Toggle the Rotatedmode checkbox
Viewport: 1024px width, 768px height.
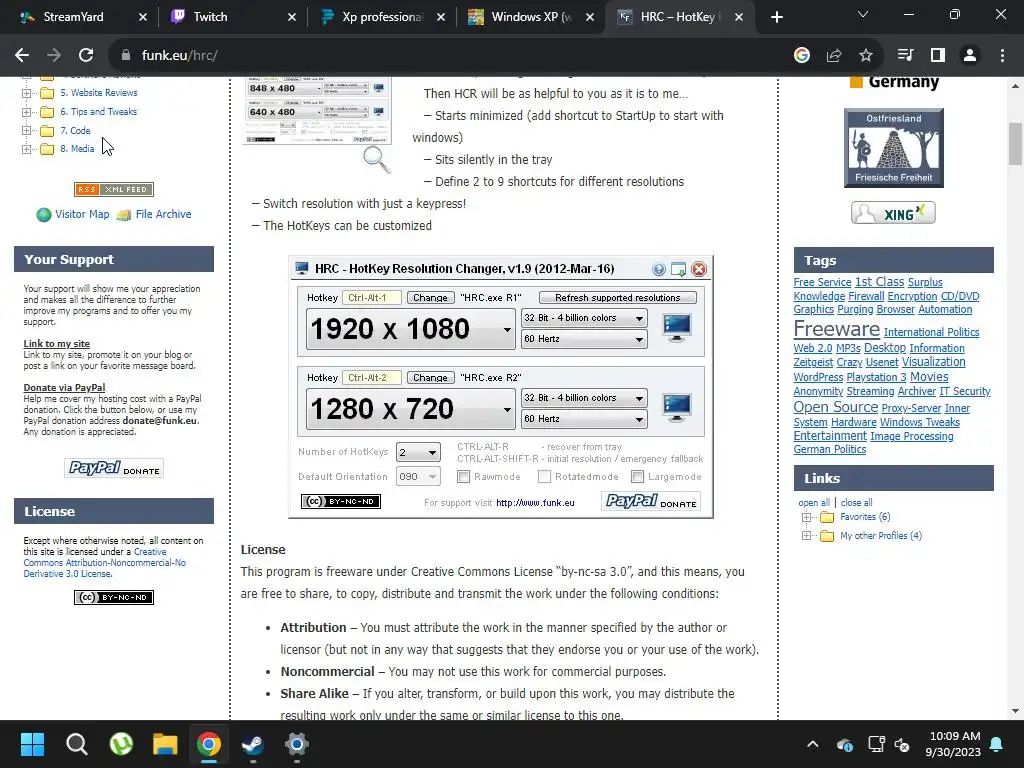click(x=544, y=477)
